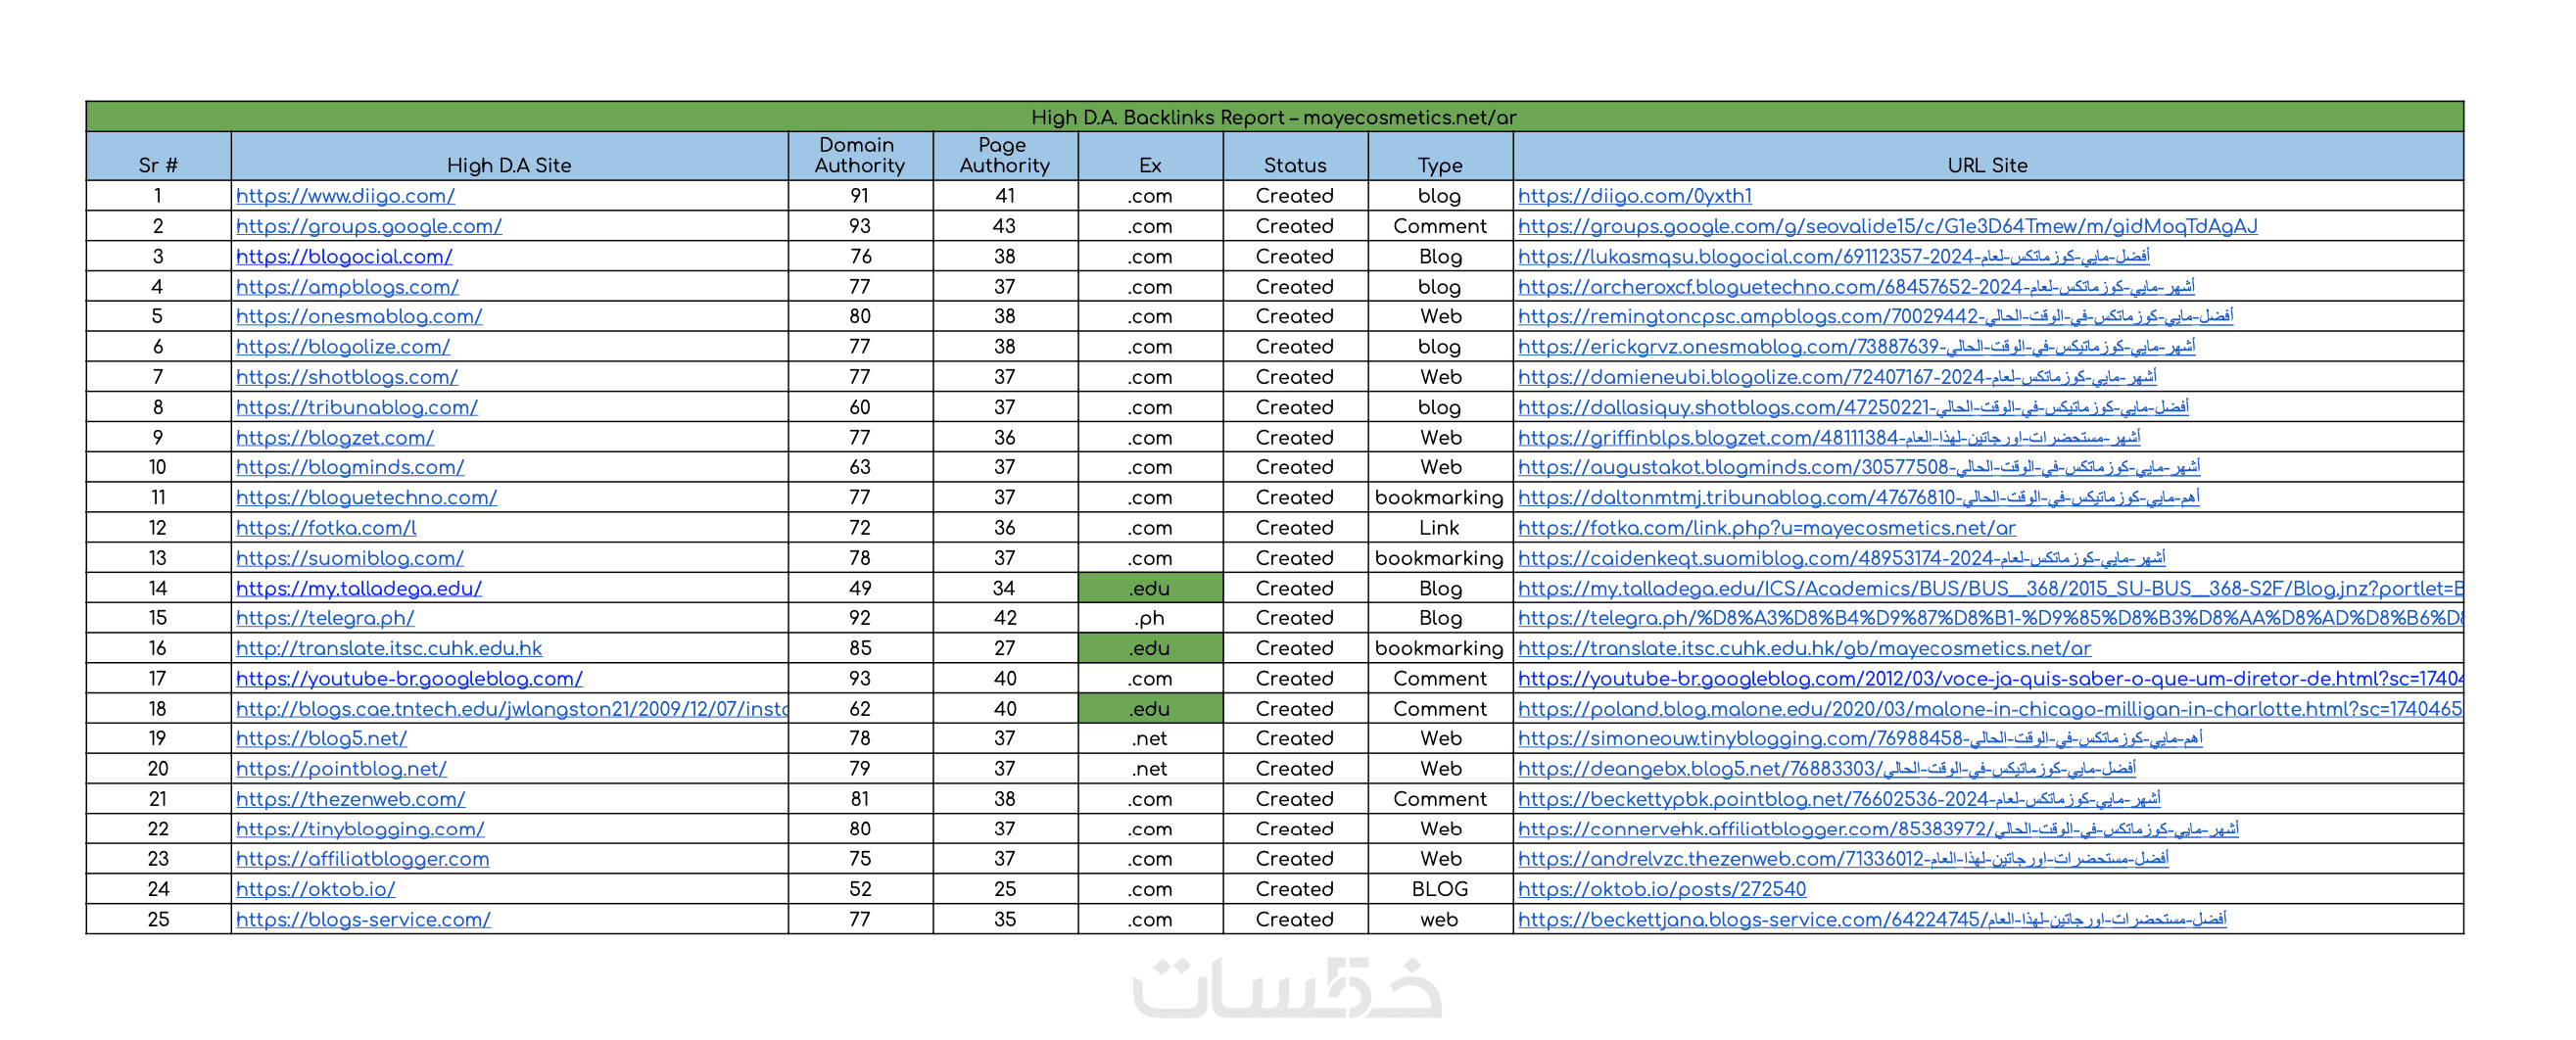Open the daltonmtmj.tribunablog.com URL link
Screen dimensions: 2576x1040
(1859, 497)
